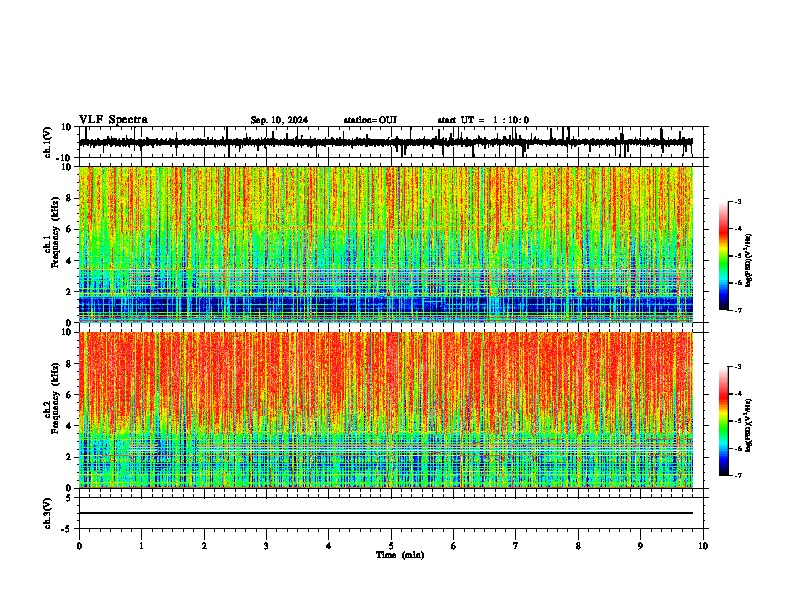Click the ch.1 spectrogram color scale bar
This screenshot has width=792, height=612.
(723, 256)
